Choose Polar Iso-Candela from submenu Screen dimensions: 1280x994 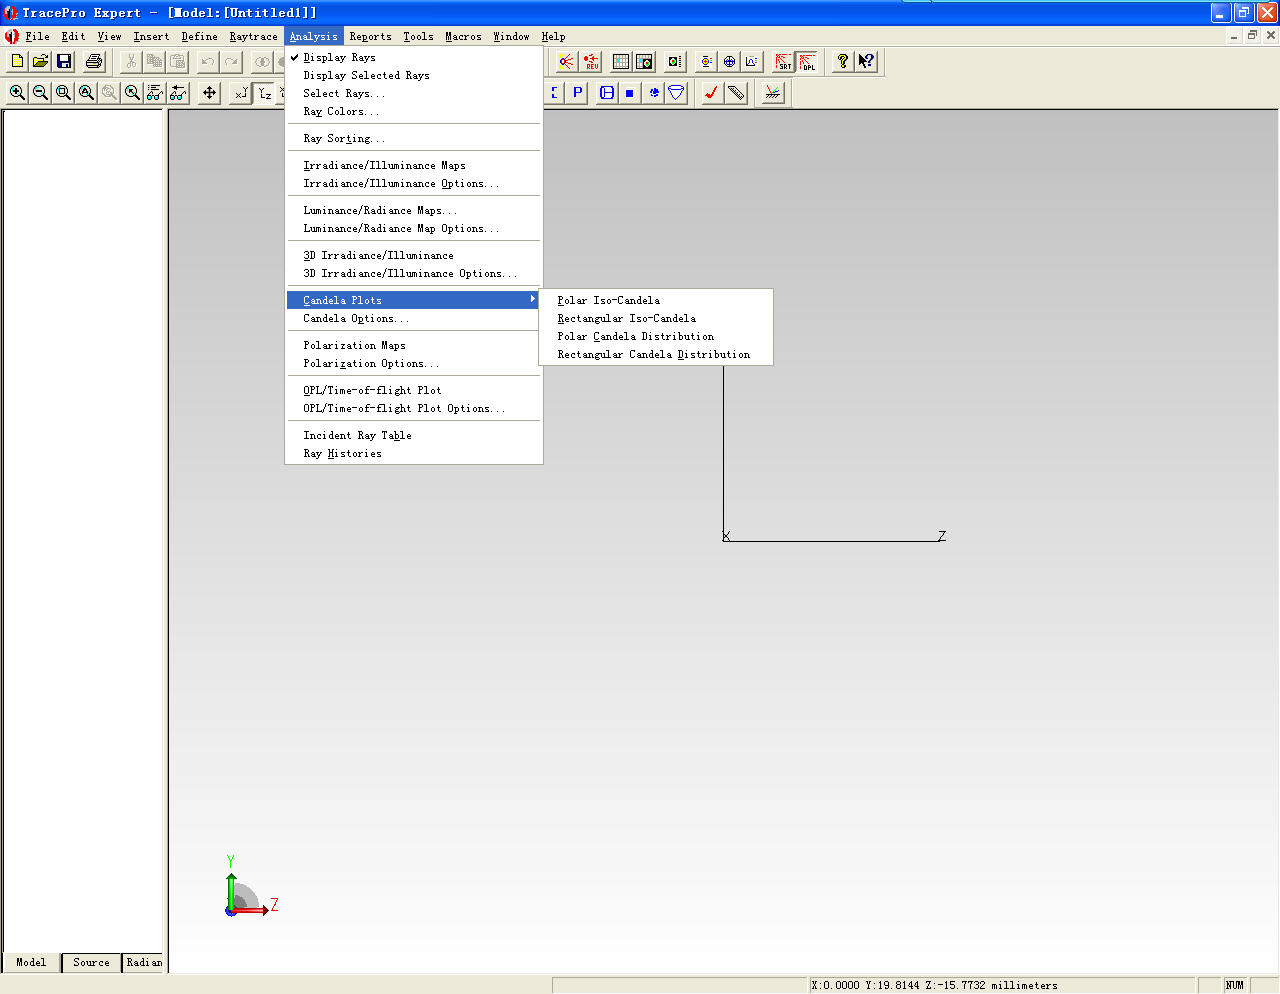[x=608, y=300]
